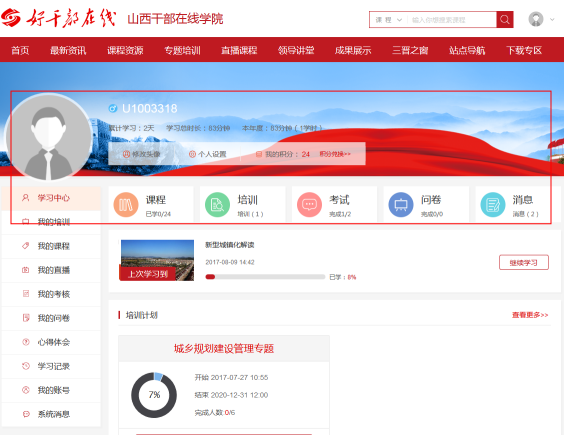Open the 新型城镇化解读 course title

coord(229,245)
